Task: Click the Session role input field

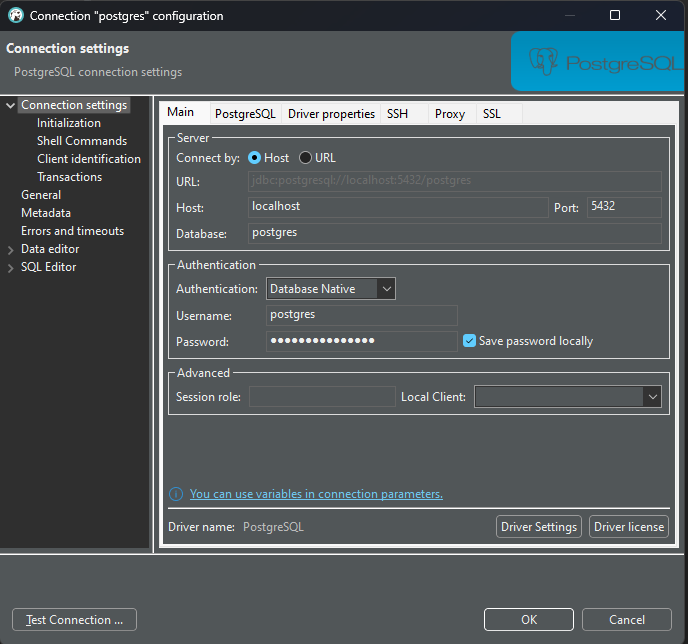Action: pyautogui.click(x=322, y=397)
